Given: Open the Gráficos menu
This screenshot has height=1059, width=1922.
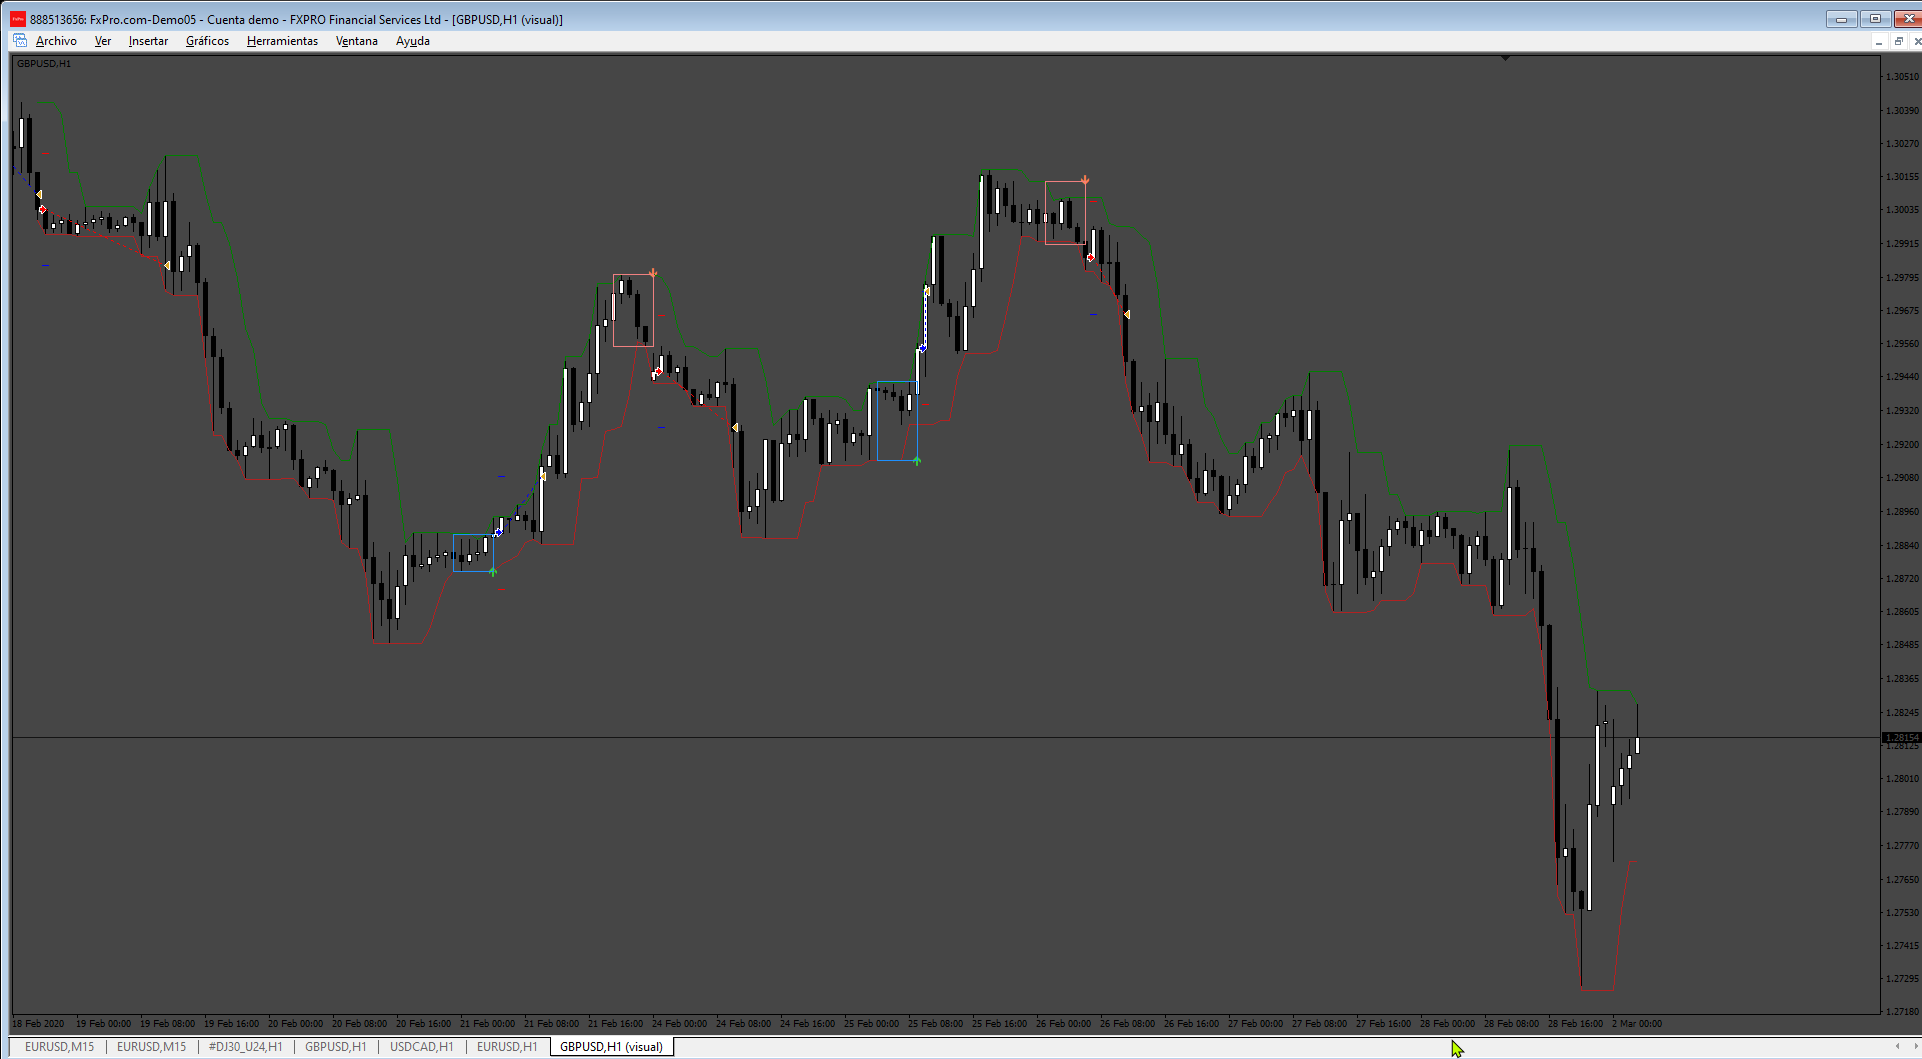Looking at the screenshot, I should tap(207, 41).
